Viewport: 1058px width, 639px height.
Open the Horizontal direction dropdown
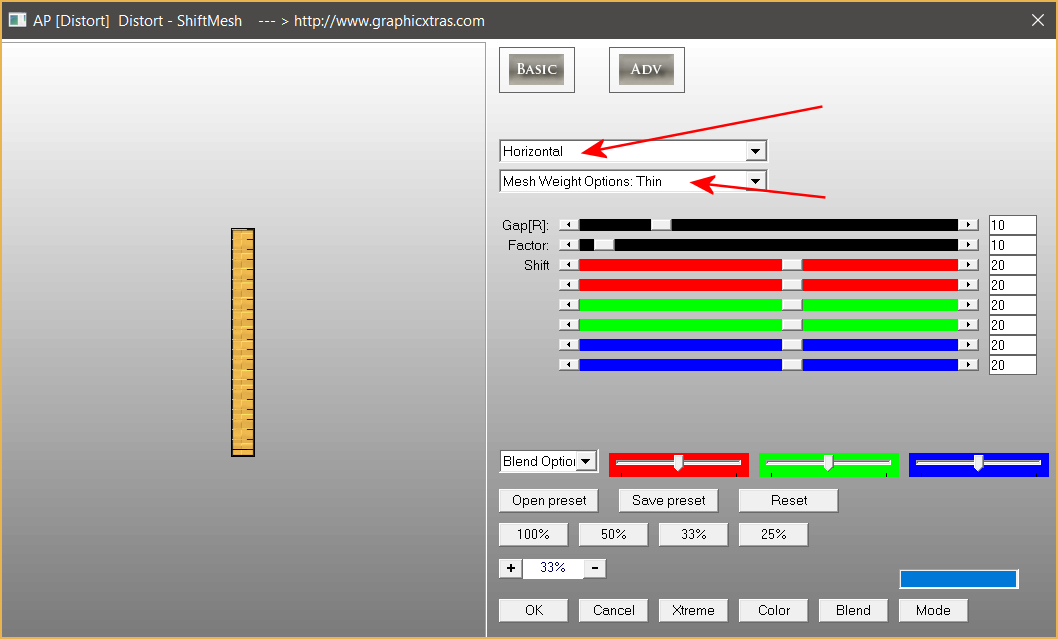coord(756,151)
